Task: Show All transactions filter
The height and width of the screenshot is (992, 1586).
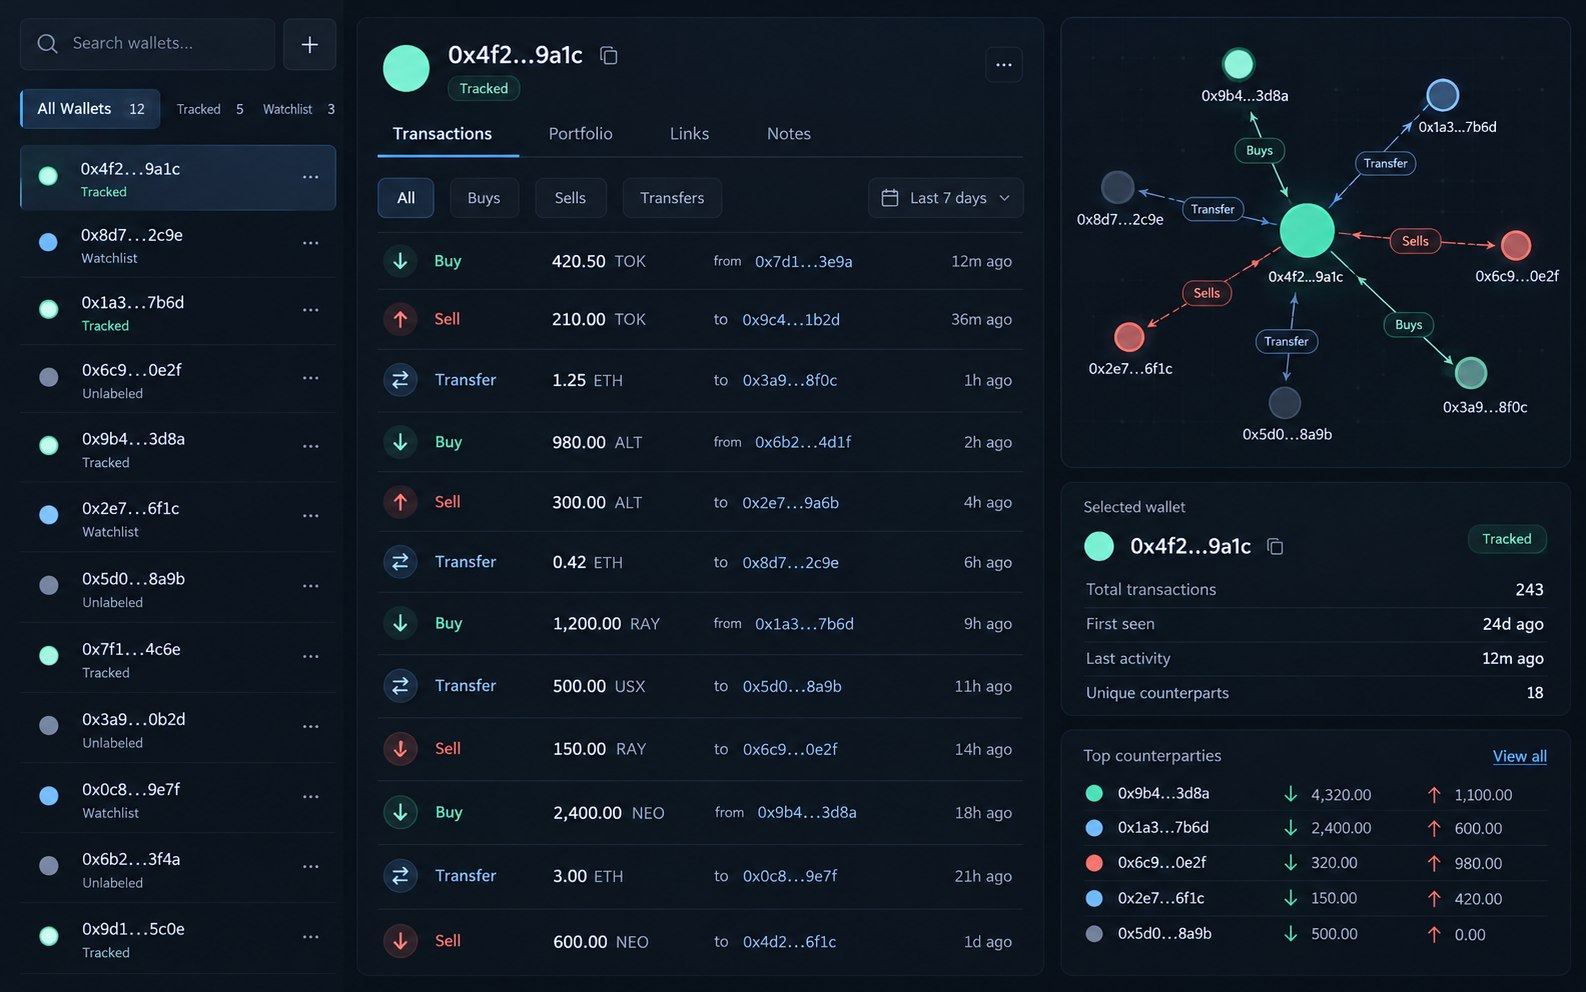Action: pos(405,198)
